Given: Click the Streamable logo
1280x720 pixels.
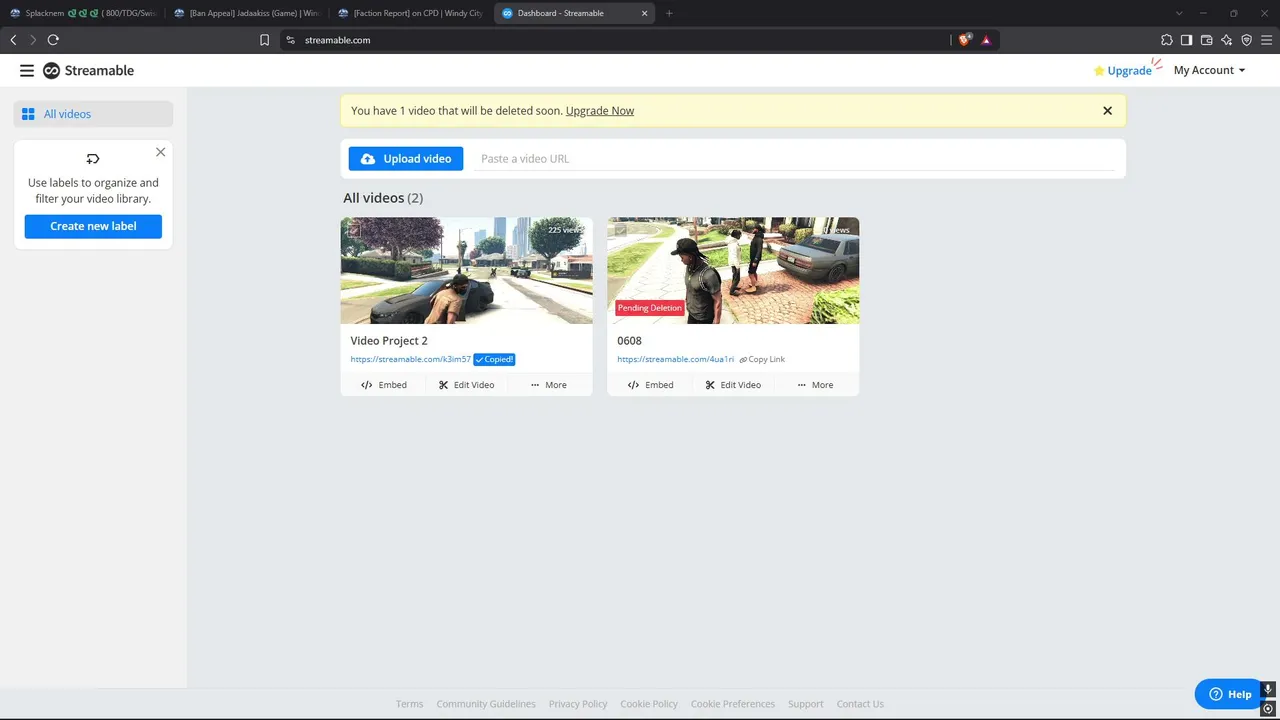Looking at the screenshot, I should click(88, 71).
